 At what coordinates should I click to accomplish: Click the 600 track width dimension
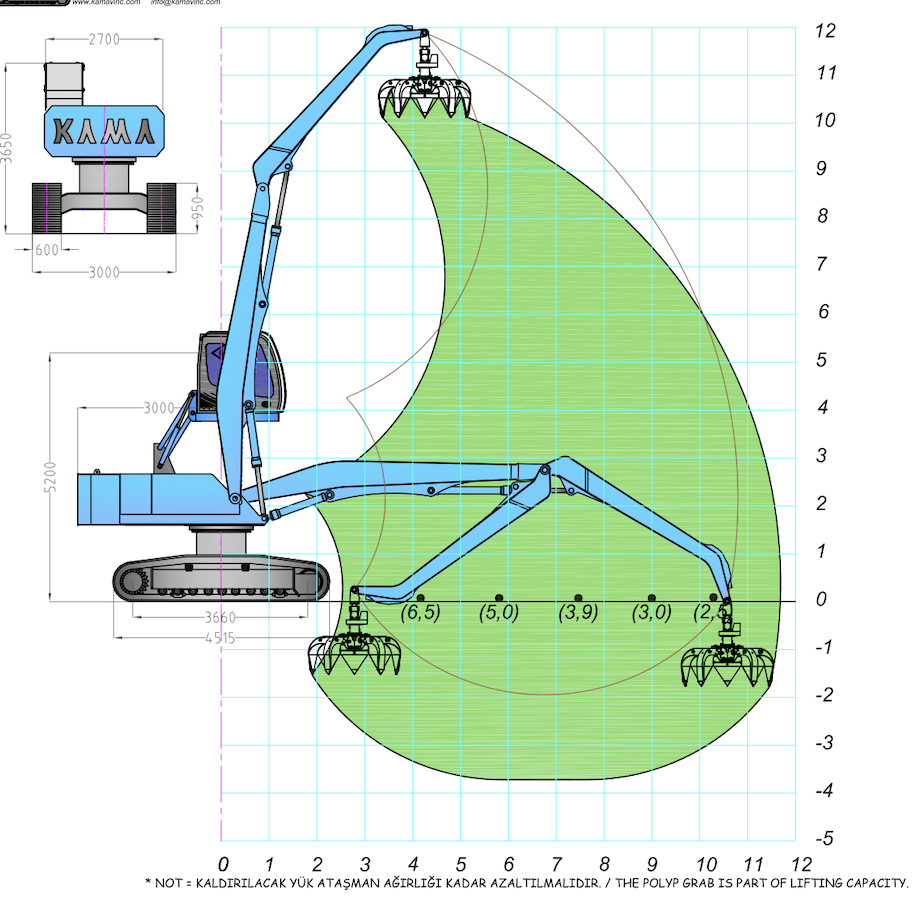click(x=47, y=250)
